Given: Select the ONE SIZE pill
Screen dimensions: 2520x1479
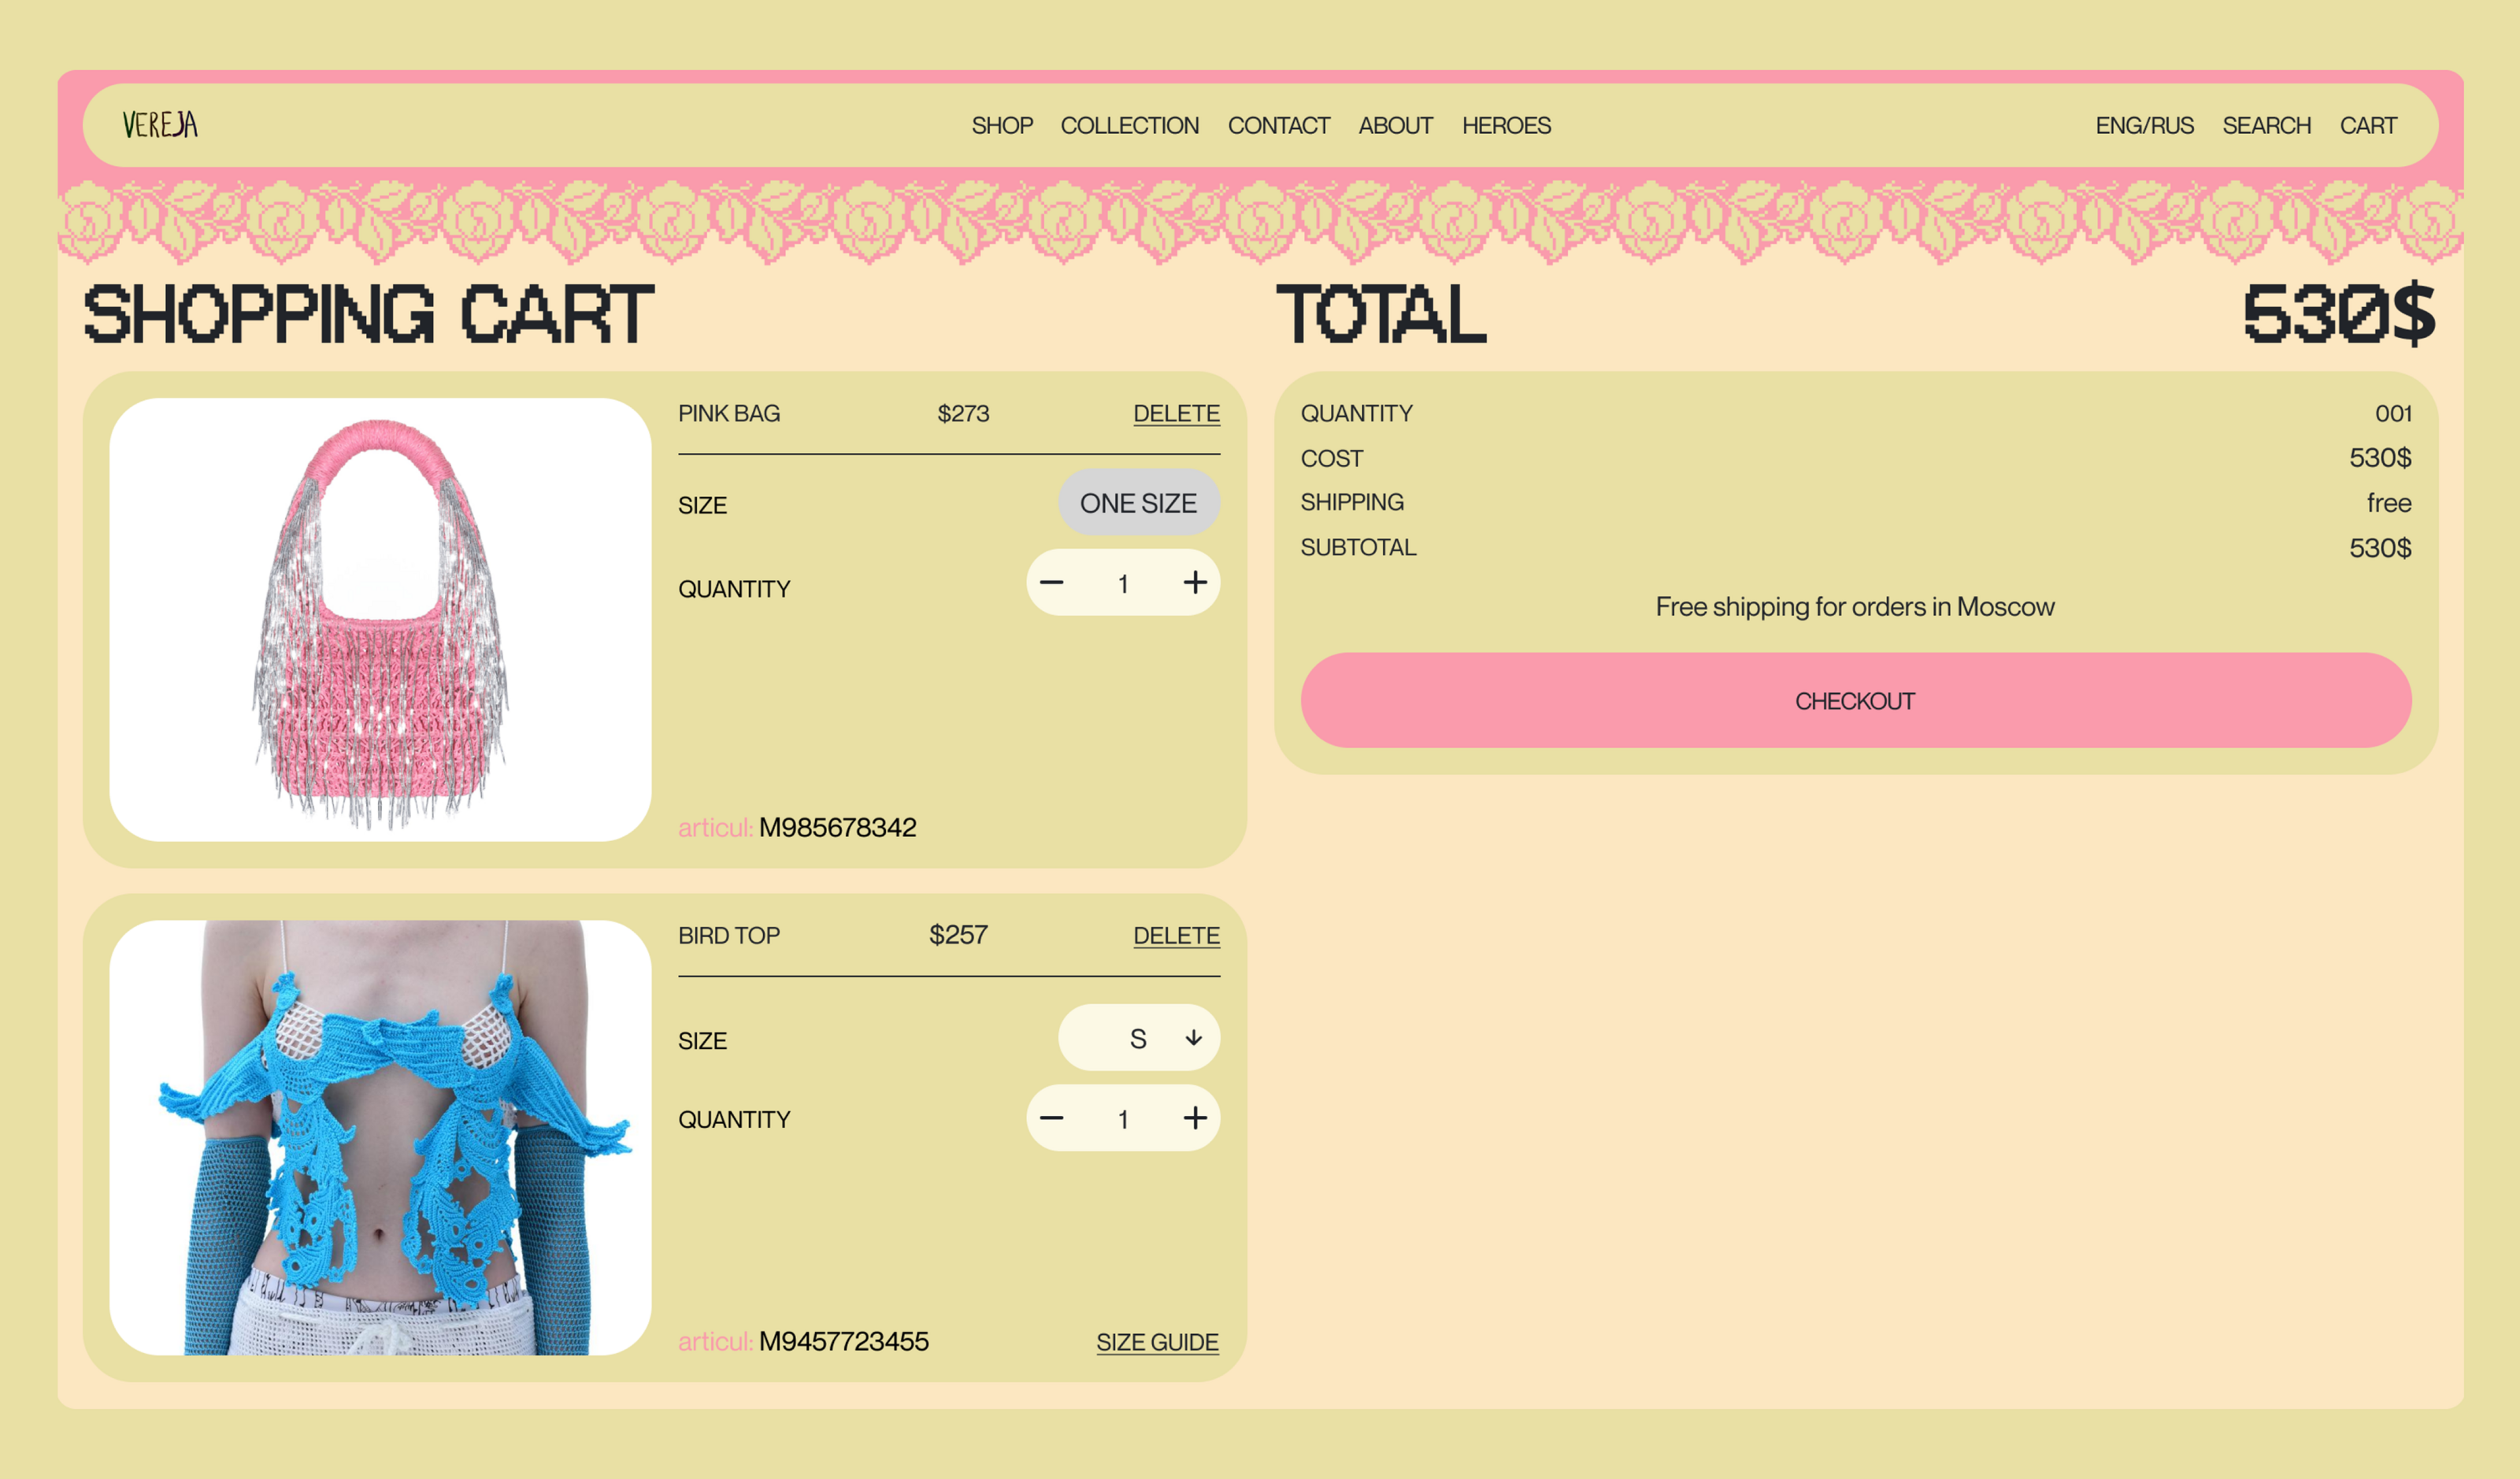Looking at the screenshot, I should 1138,503.
